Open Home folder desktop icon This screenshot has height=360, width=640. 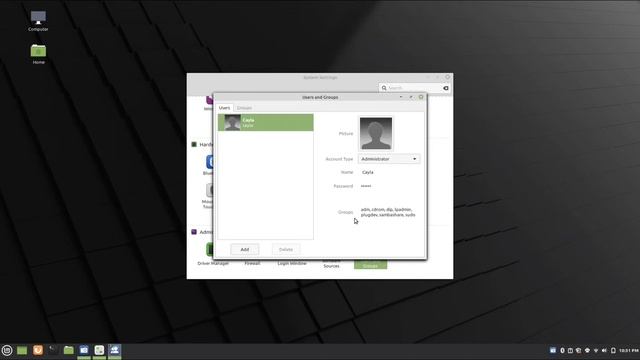38,54
